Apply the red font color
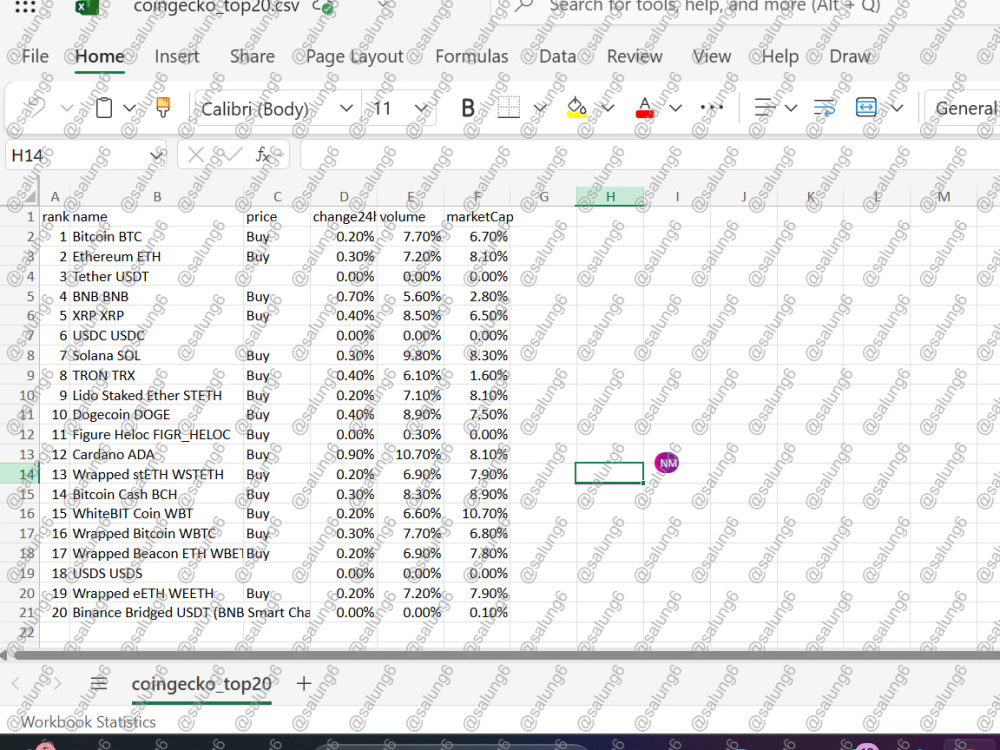 pos(645,108)
